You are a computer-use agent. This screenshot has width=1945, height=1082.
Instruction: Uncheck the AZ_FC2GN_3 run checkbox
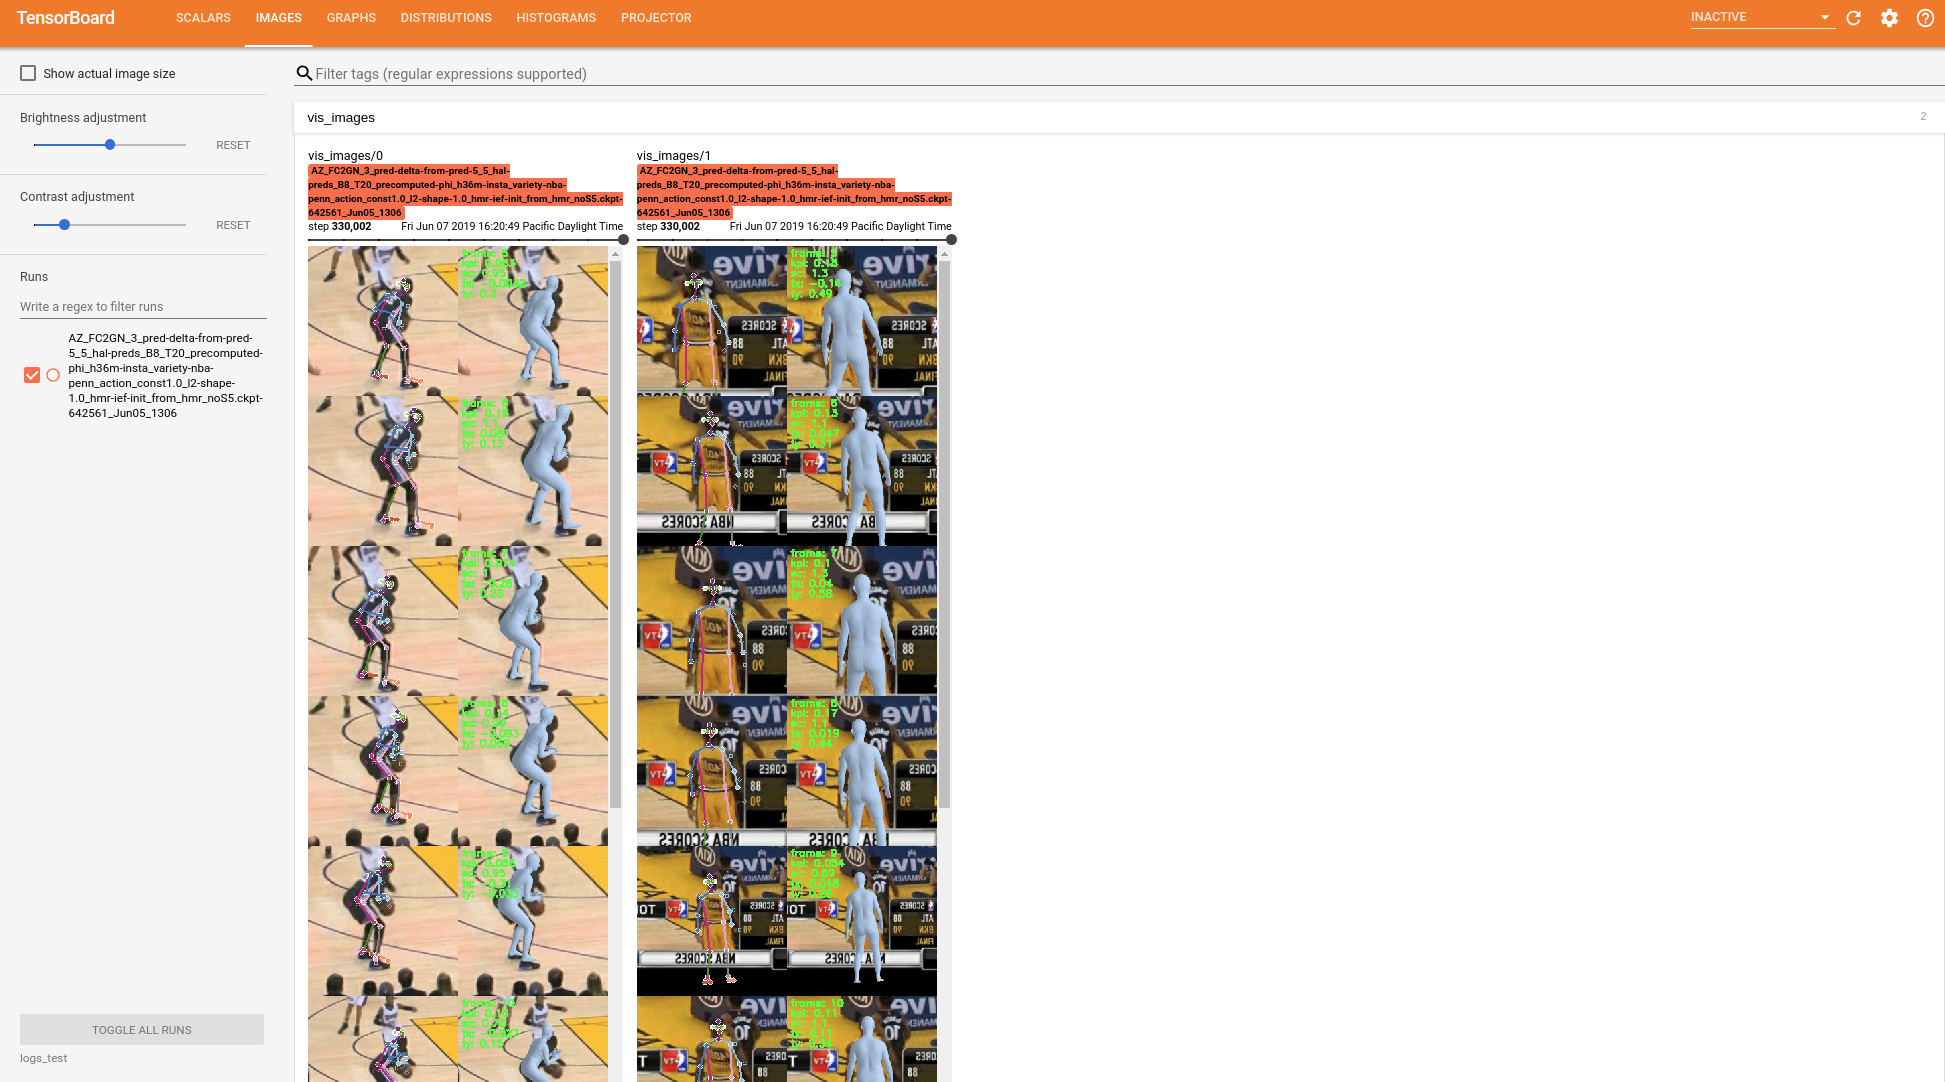coord(32,375)
